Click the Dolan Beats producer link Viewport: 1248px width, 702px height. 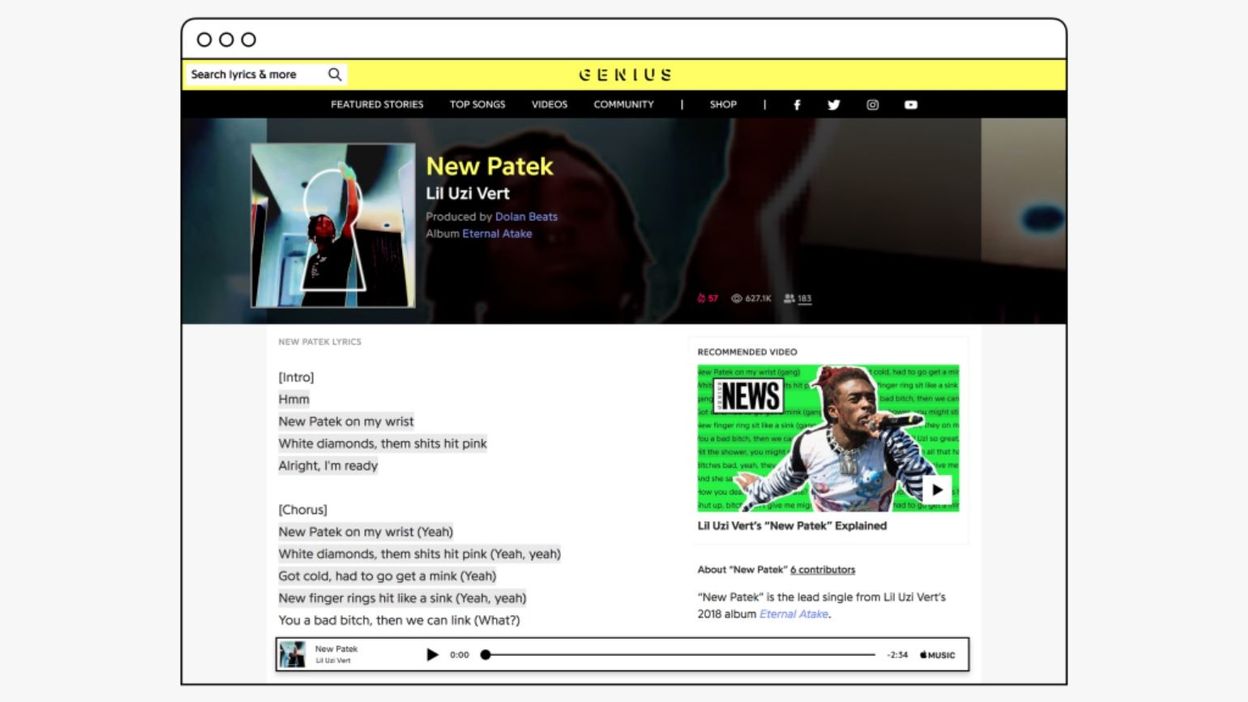pos(525,216)
